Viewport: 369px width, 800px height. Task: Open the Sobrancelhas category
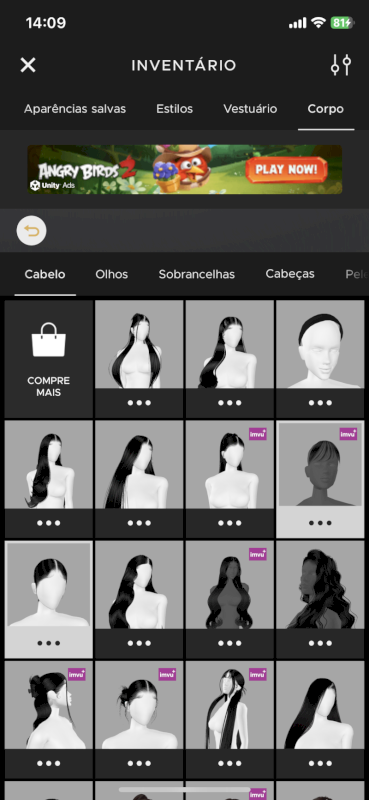[196, 274]
